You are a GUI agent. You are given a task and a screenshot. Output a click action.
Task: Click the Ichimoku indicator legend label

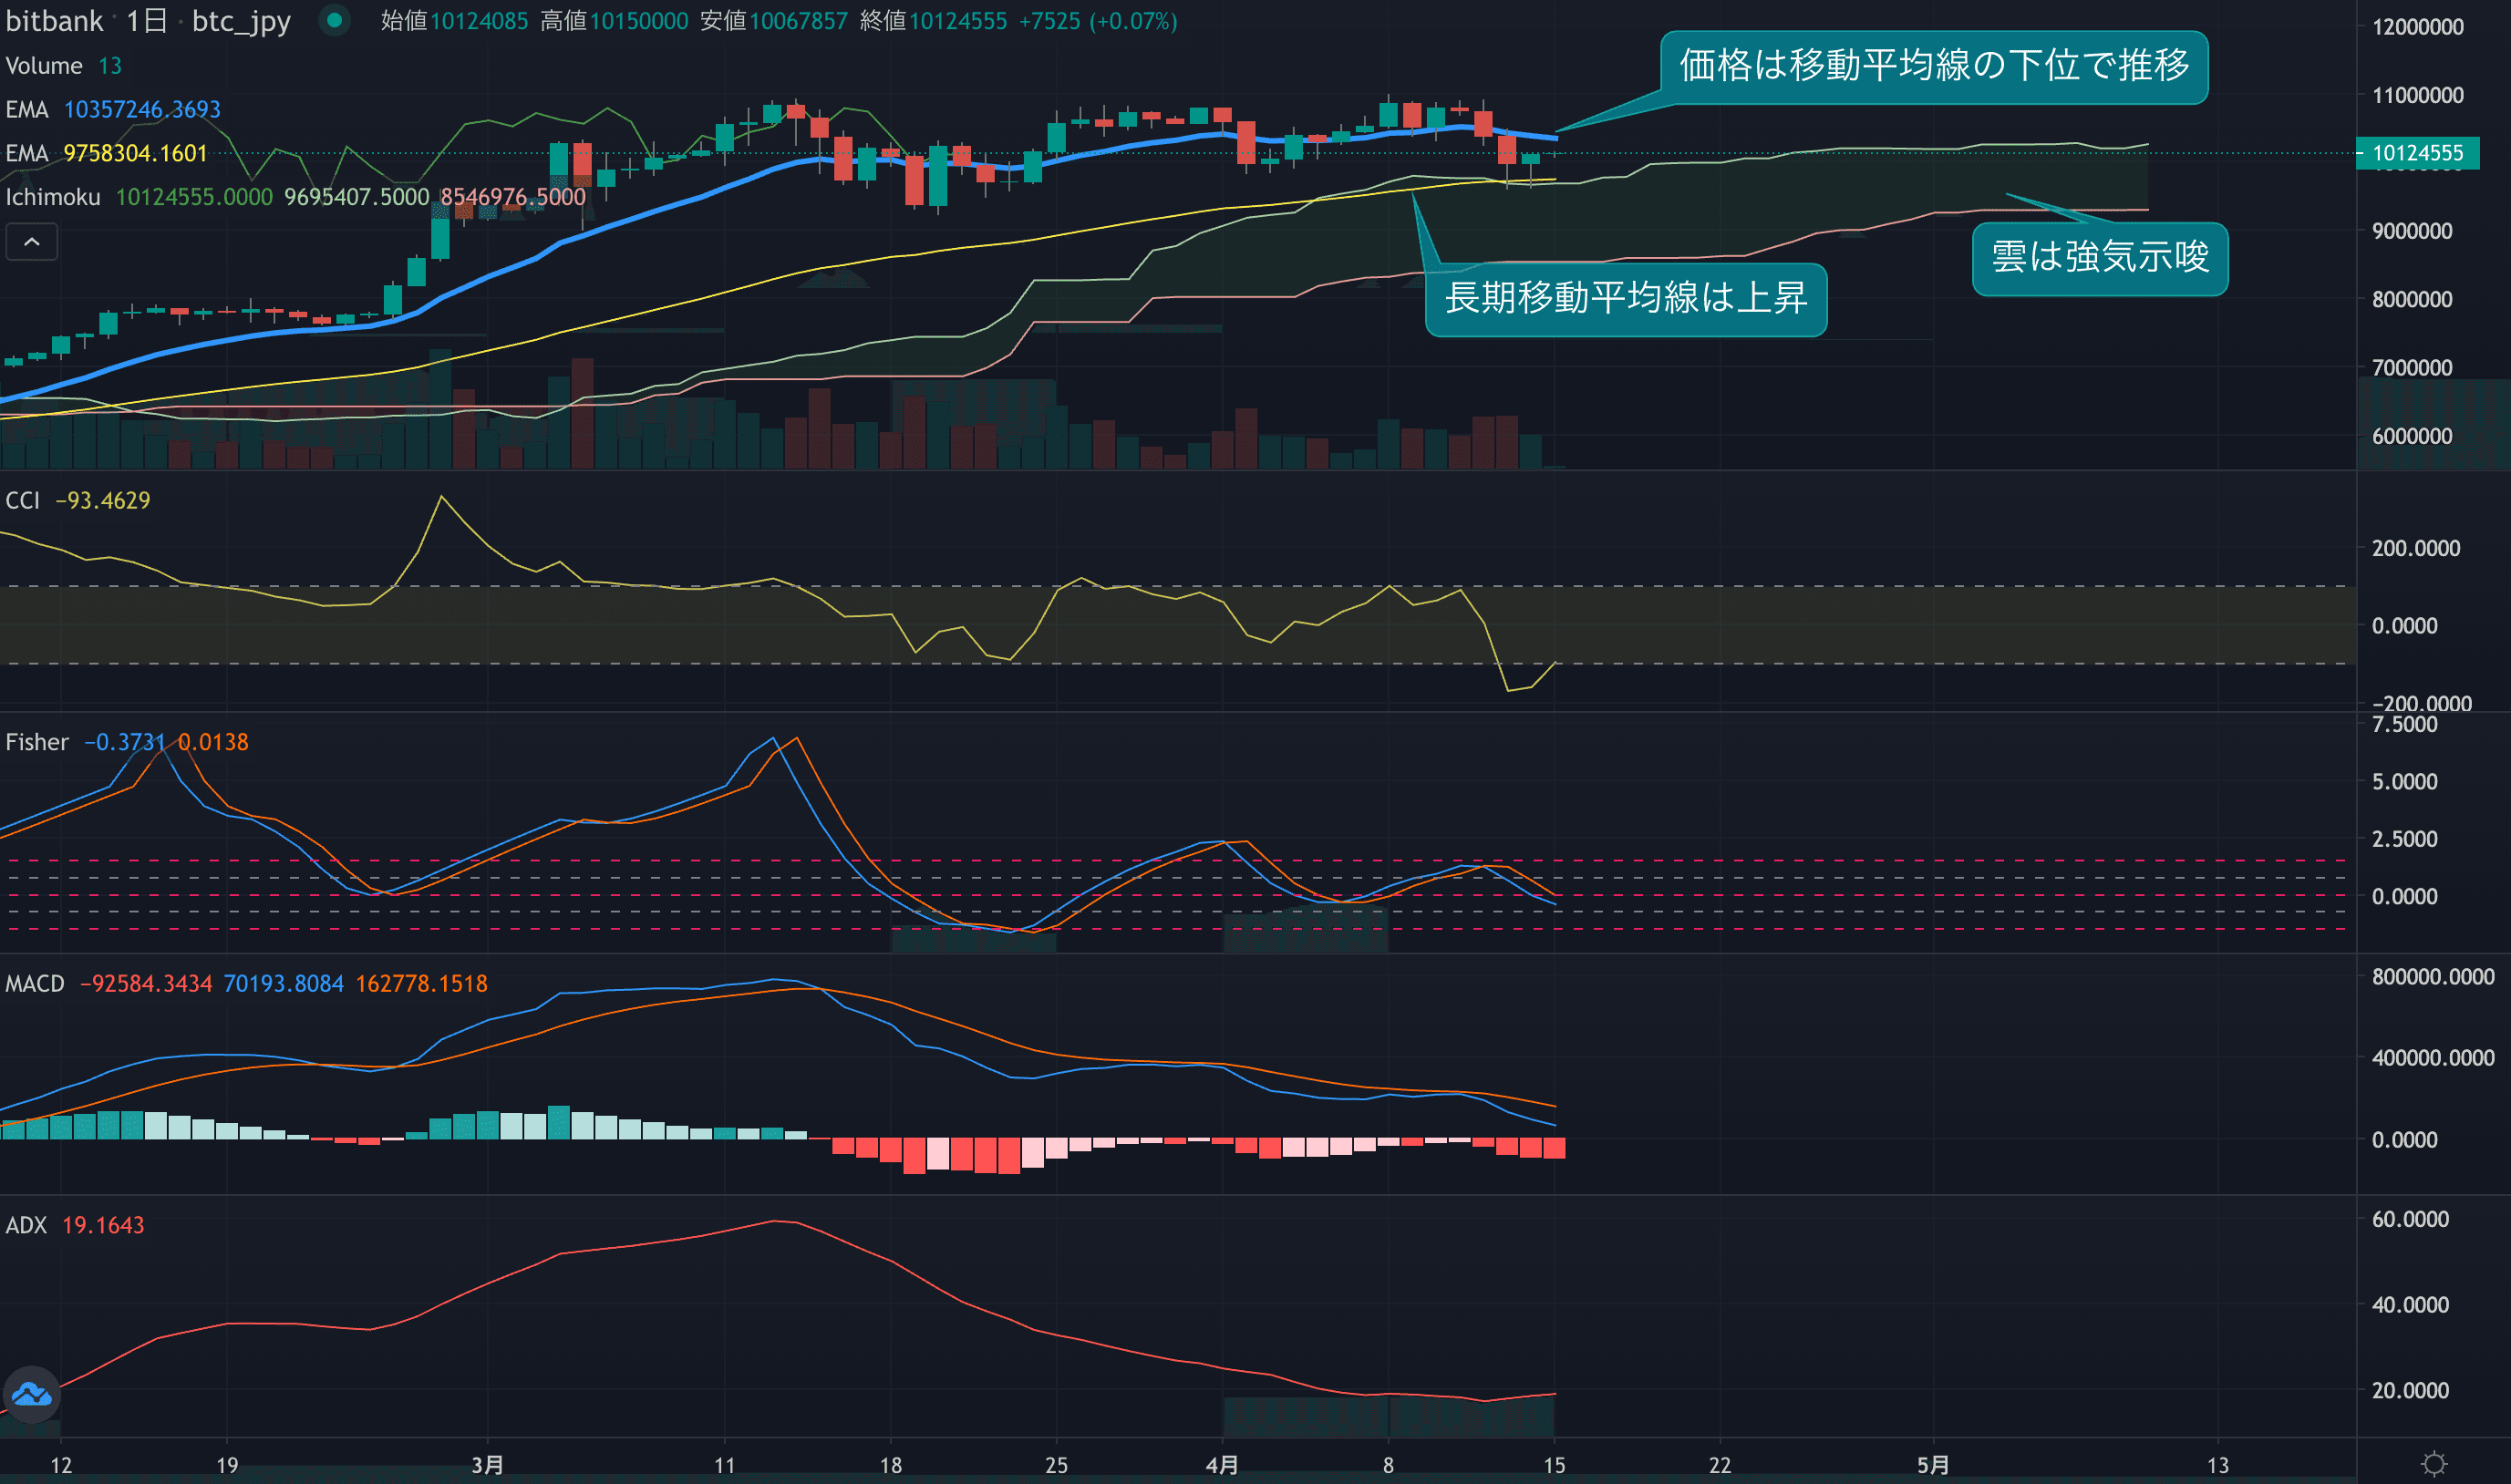(x=53, y=197)
